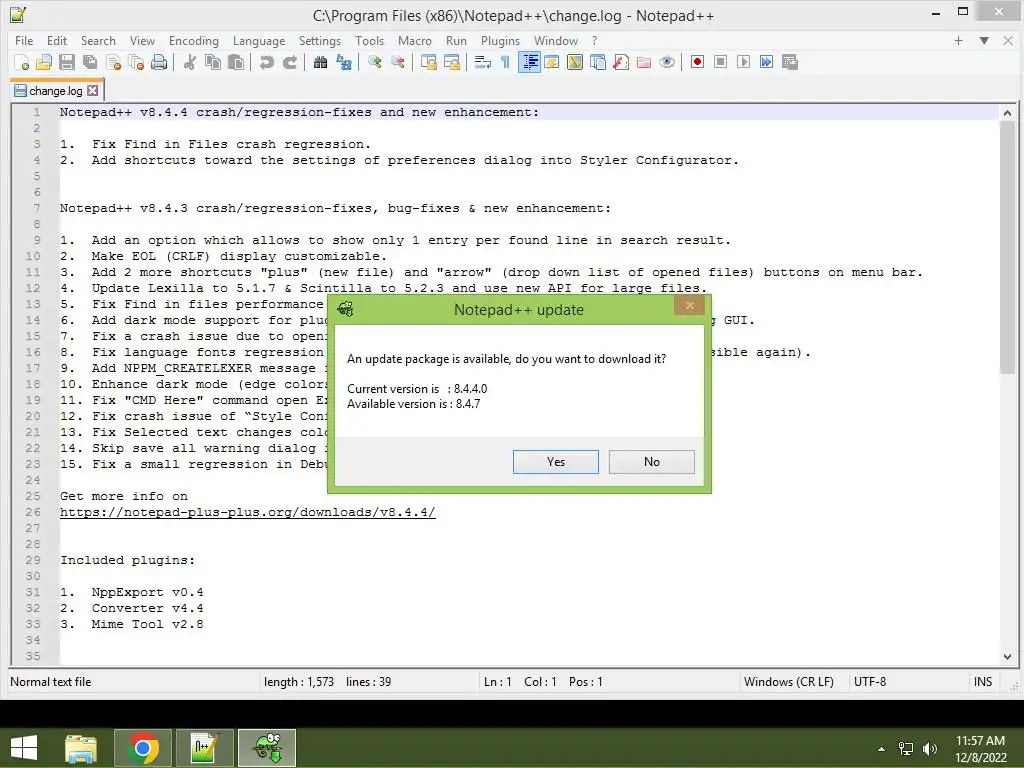The height and width of the screenshot is (768, 1024).
Task: Click the Copy toolbar icon
Action: (x=213, y=62)
